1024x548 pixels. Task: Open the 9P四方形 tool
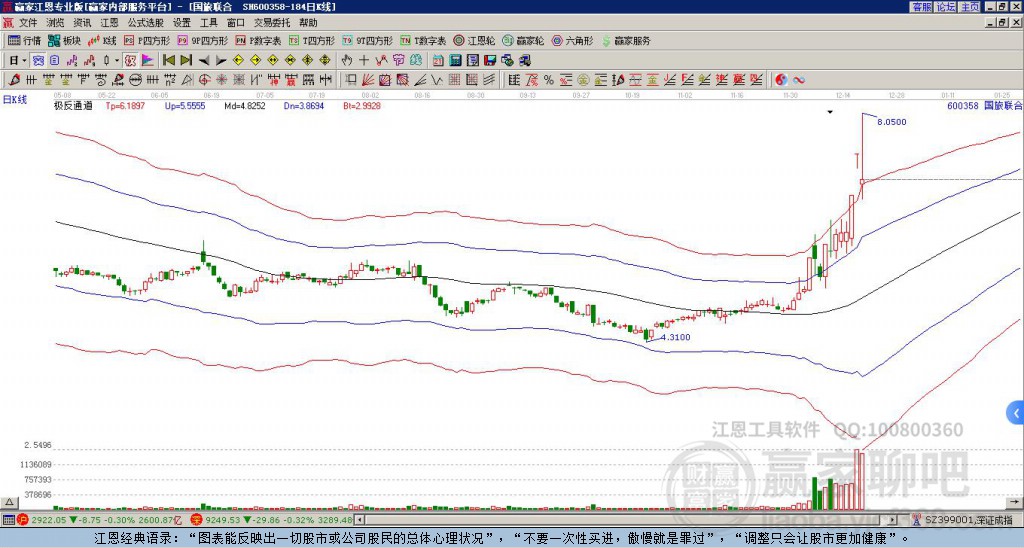(x=202, y=41)
